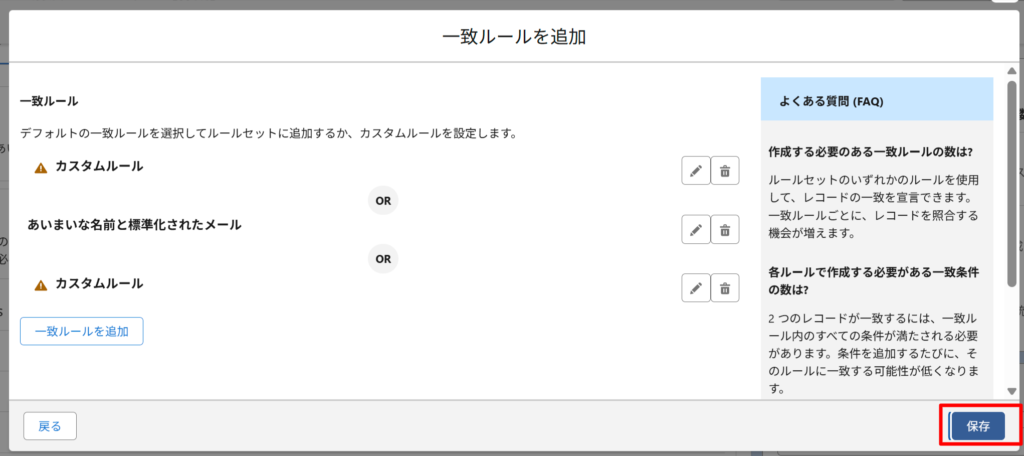Screen dimensions: 1024x456
Task: Click the OR badge above the bottom カスタムルール
Action: click(x=383, y=259)
